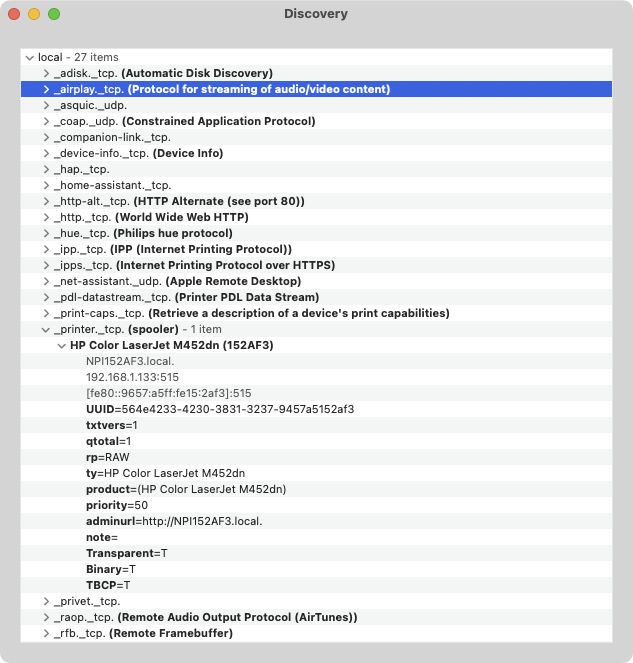
Task: Expand the _ipps._tcp. chevron
Action: coord(46,265)
